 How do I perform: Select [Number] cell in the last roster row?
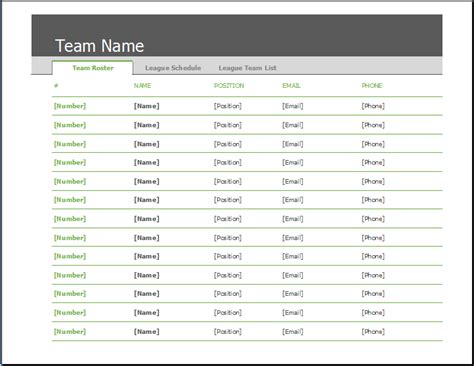pos(70,332)
